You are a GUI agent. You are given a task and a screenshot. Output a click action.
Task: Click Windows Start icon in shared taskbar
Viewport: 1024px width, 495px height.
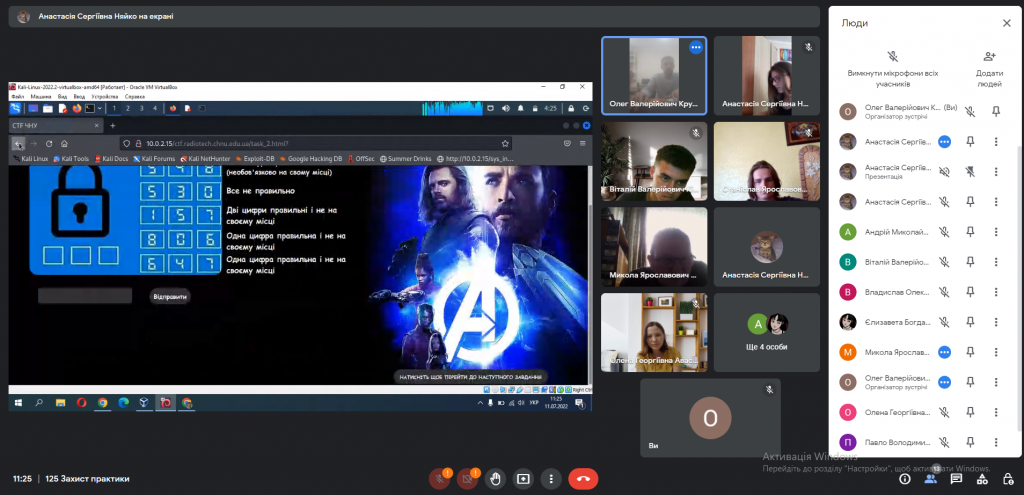pos(18,403)
